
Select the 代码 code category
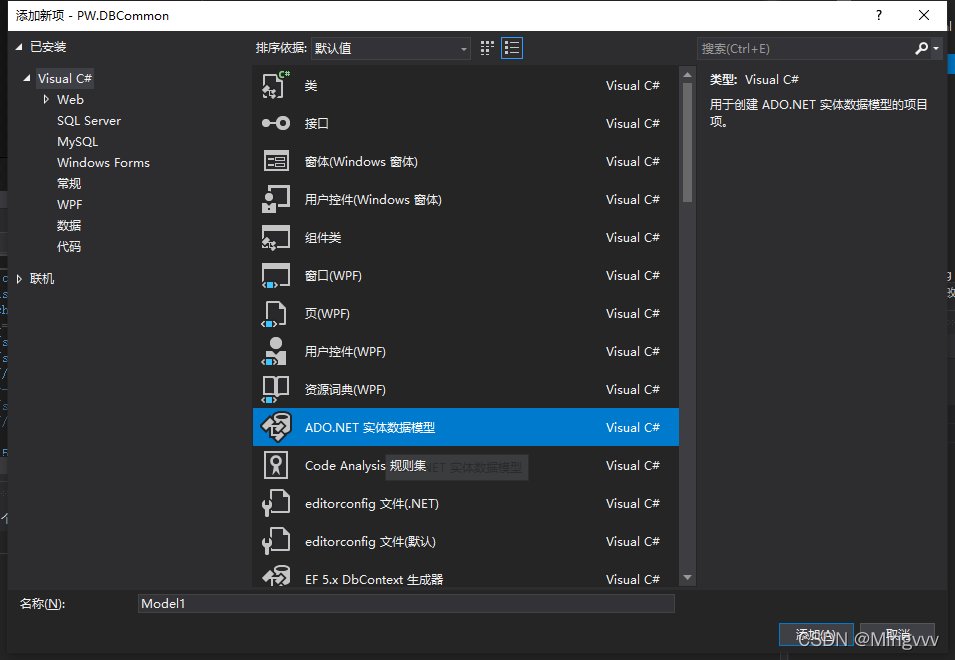[69, 247]
